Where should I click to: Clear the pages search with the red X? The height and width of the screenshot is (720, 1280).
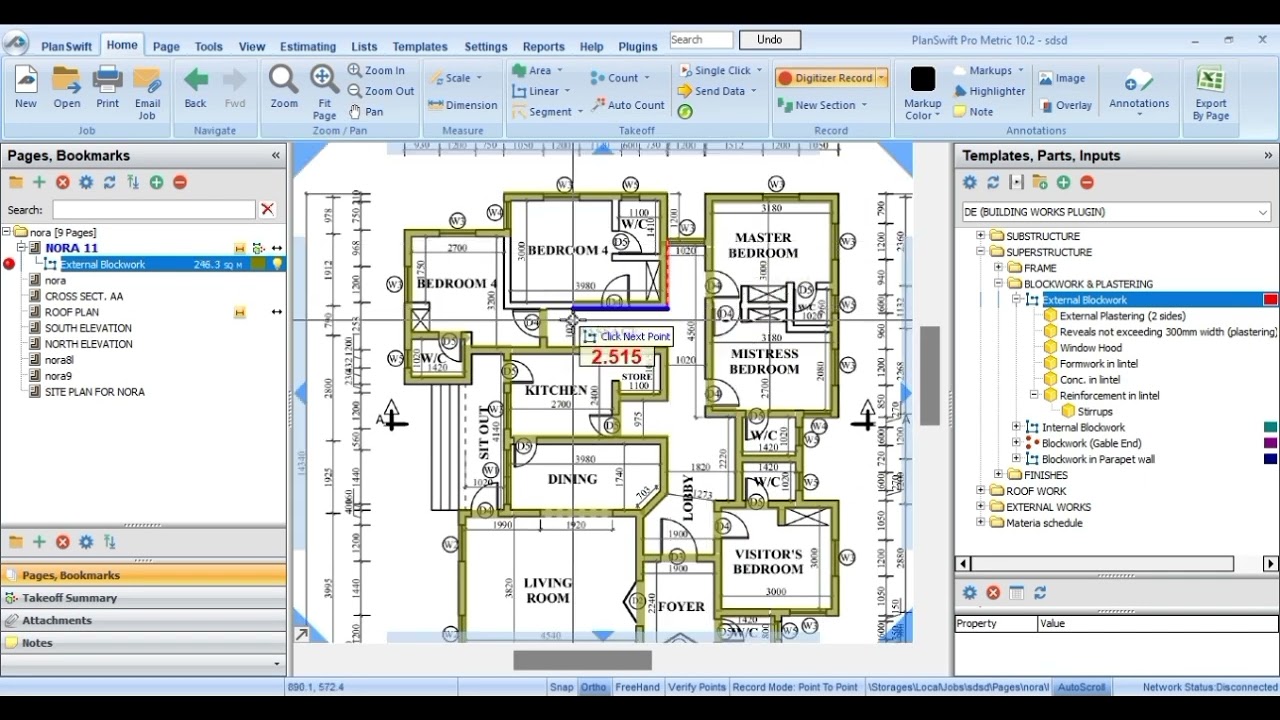click(267, 209)
